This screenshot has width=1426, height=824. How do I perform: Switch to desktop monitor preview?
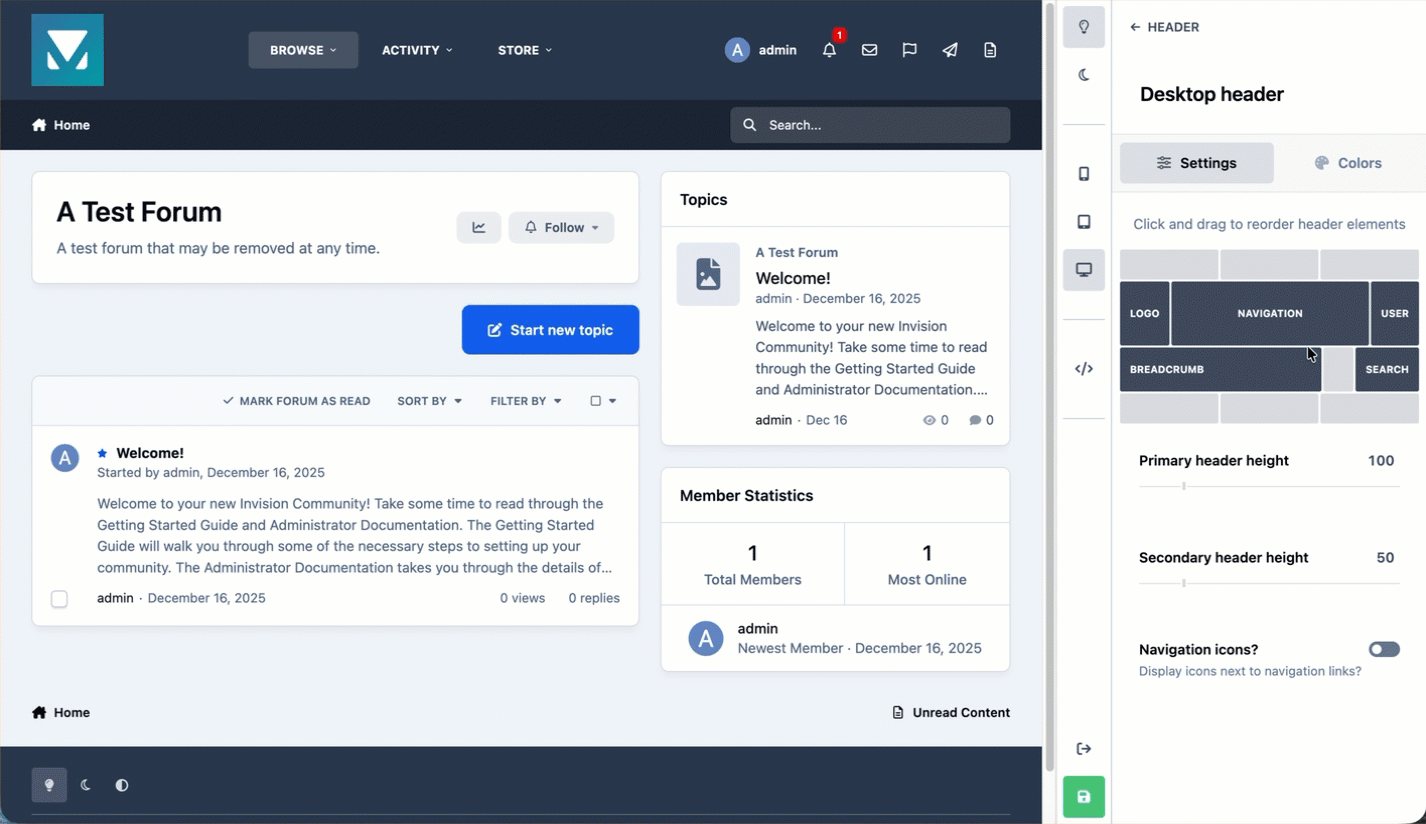[1084, 270]
